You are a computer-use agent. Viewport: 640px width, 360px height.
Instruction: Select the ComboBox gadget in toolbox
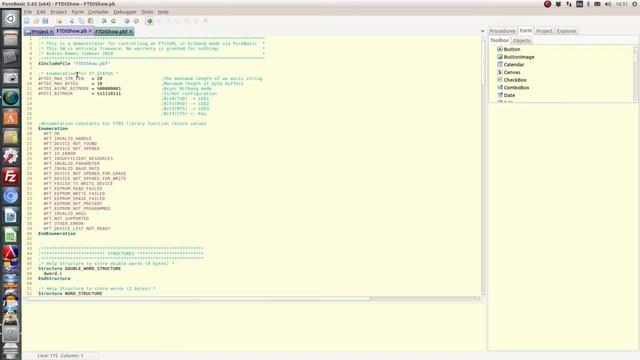point(516,87)
